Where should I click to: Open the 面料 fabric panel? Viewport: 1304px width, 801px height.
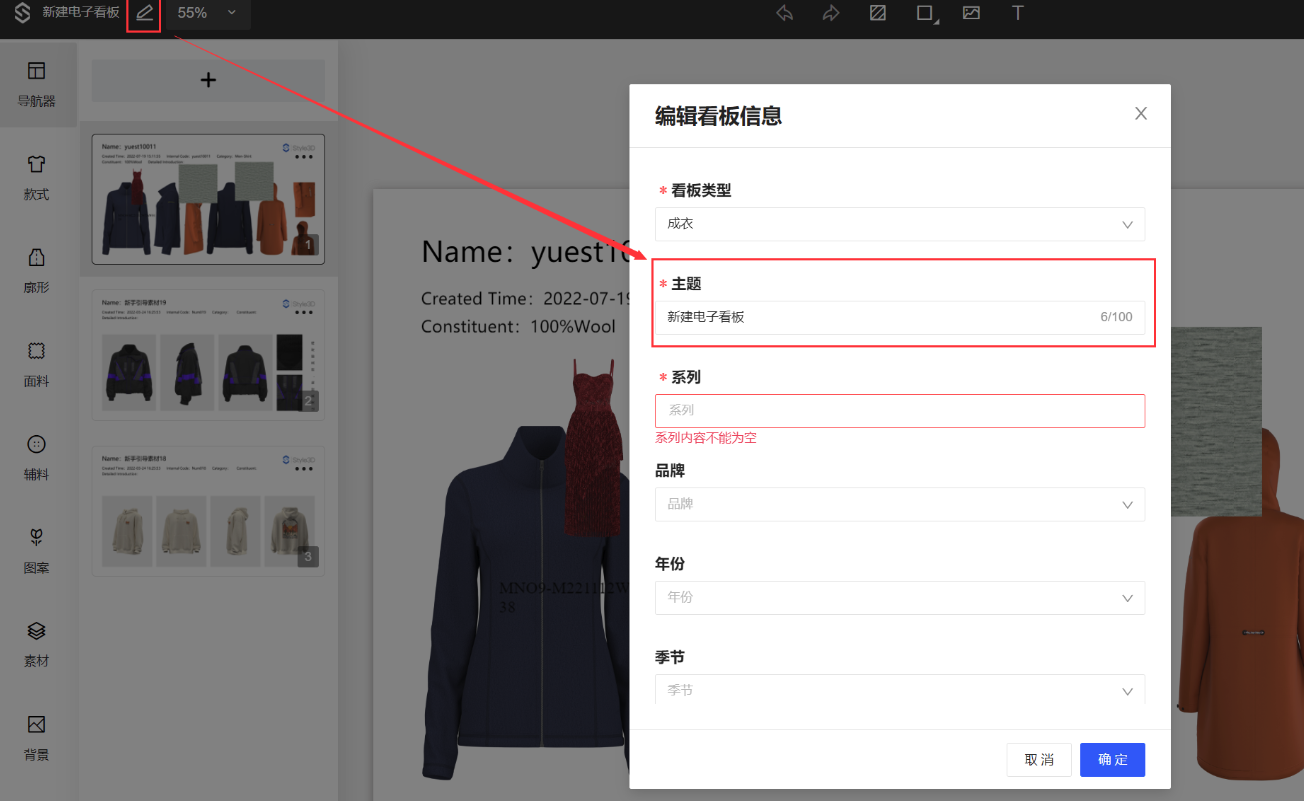click(37, 364)
